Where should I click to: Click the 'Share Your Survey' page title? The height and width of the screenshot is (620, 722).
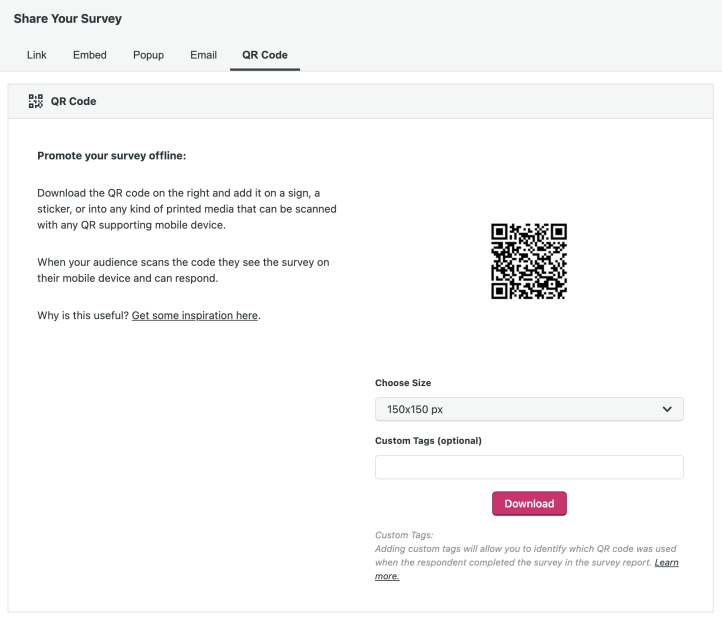68,19
